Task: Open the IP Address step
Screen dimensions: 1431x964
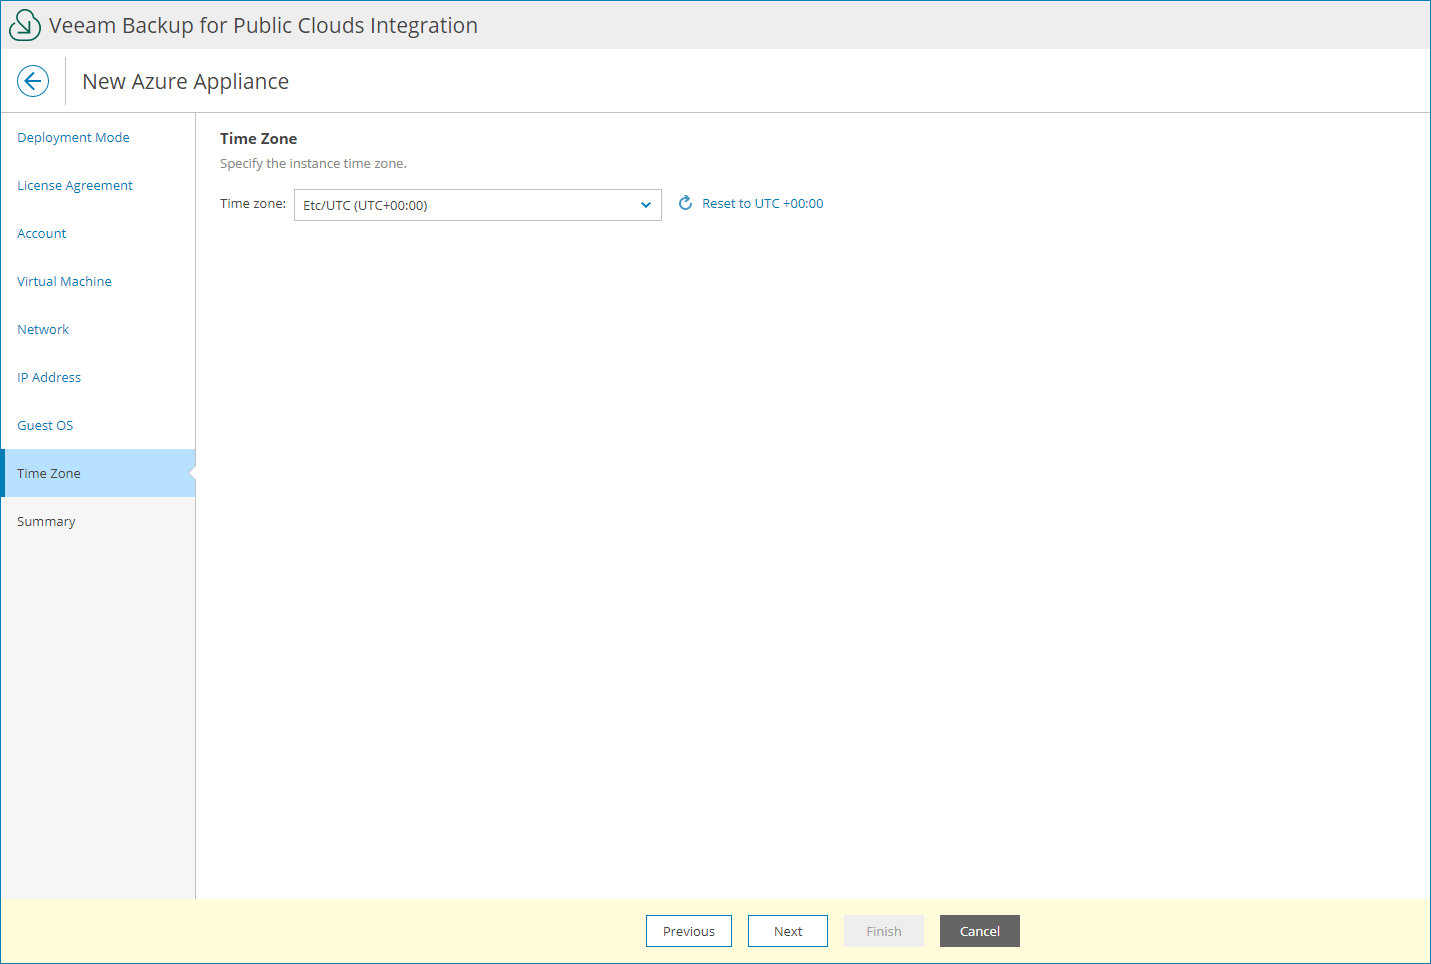Action: 49,378
